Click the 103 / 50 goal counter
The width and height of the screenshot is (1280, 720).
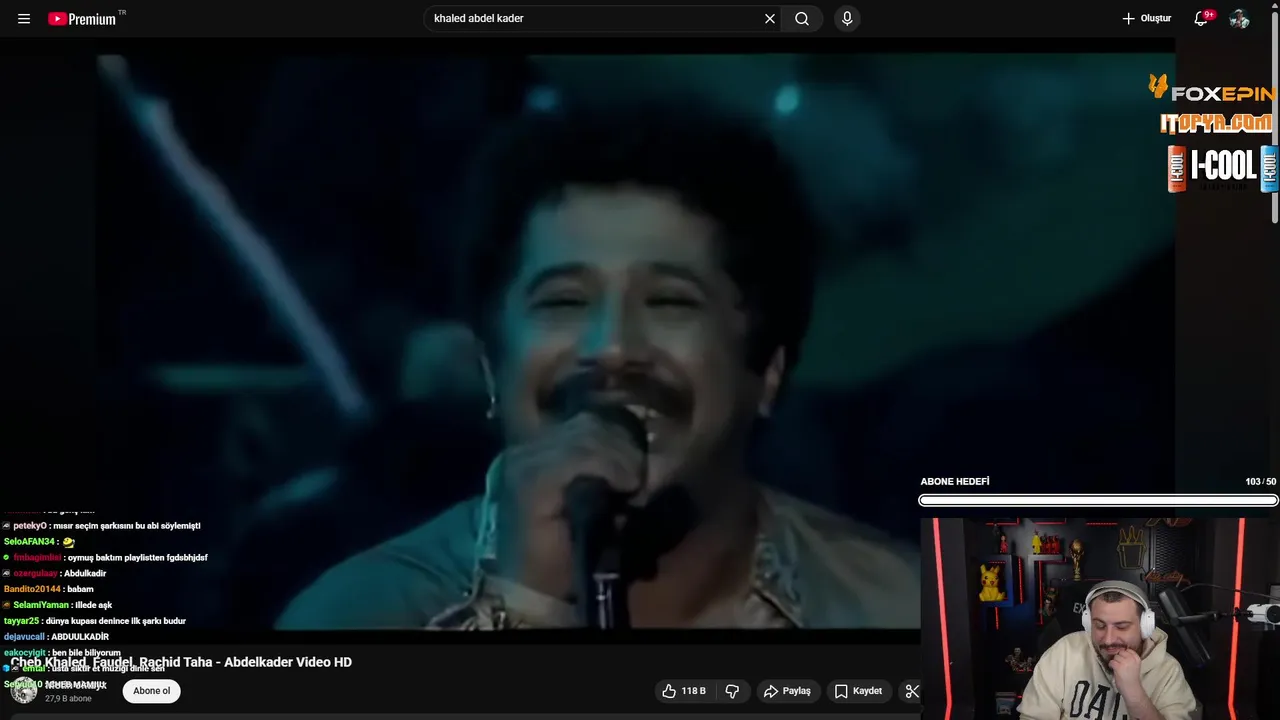pyautogui.click(x=1260, y=482)
